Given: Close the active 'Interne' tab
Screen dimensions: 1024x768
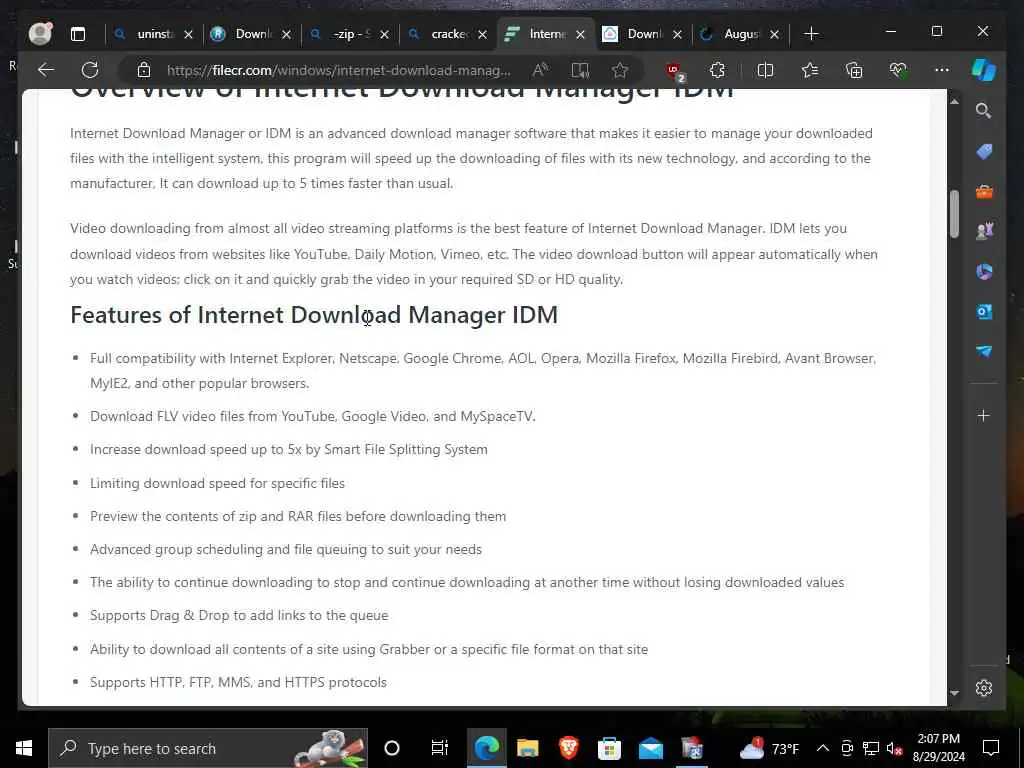Looking at the screenshot, I should [580, 35].
